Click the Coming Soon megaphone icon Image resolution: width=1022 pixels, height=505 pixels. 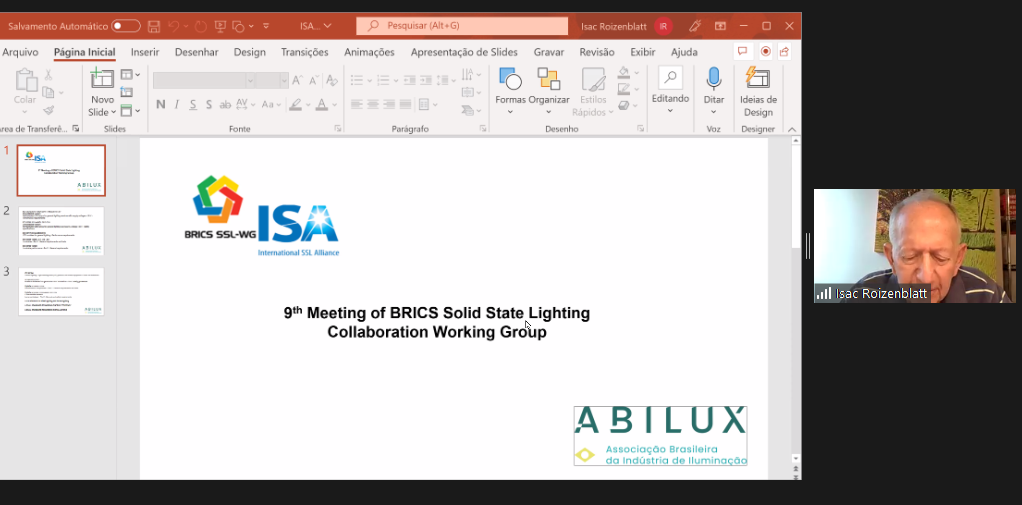click(695, 26)
